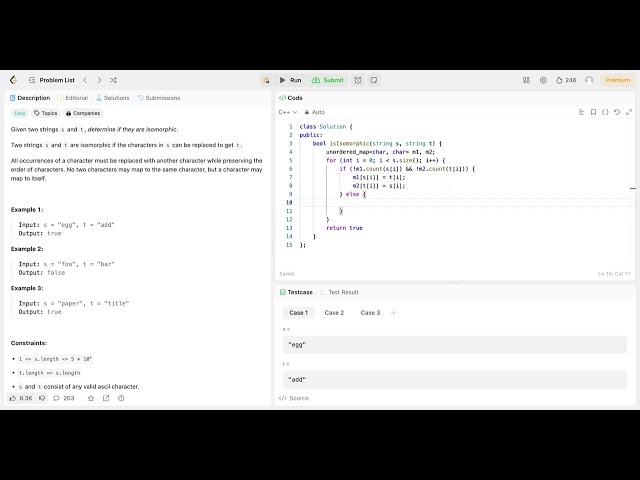Click the curly braces icon in editor toolbar
Viewport: 640px width, 480px height.
(605, 112)
